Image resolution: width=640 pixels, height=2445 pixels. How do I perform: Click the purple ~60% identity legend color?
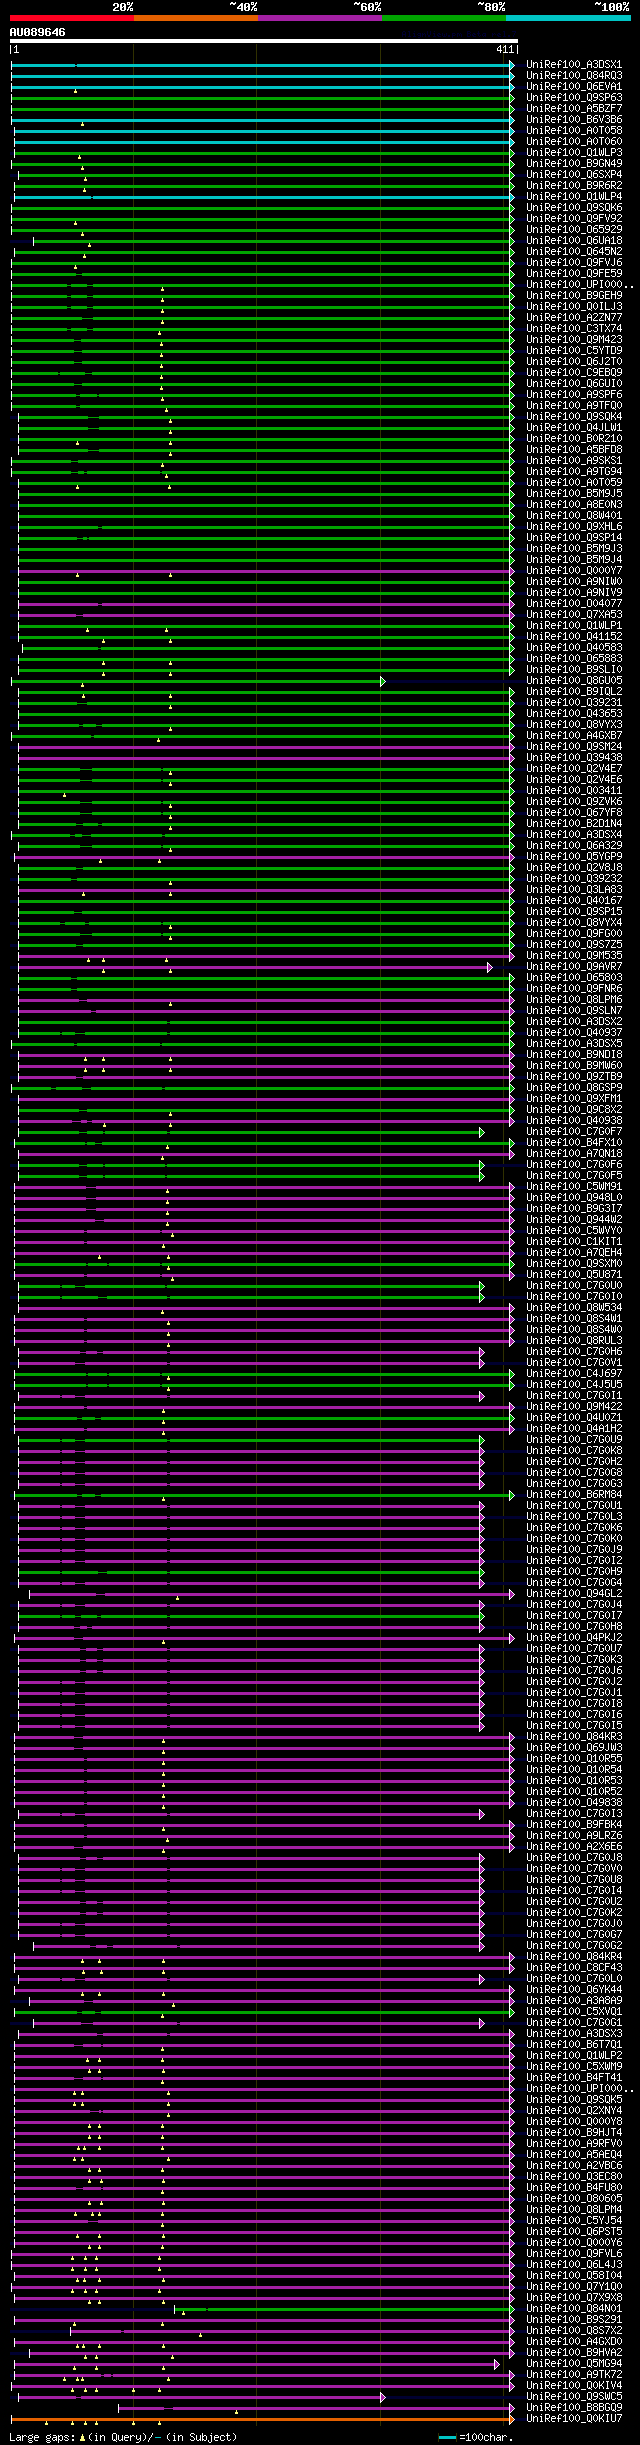click(319, 18)
